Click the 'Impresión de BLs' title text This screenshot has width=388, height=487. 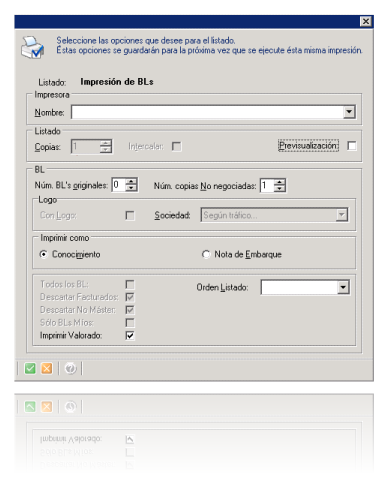[x=117, y=82]
